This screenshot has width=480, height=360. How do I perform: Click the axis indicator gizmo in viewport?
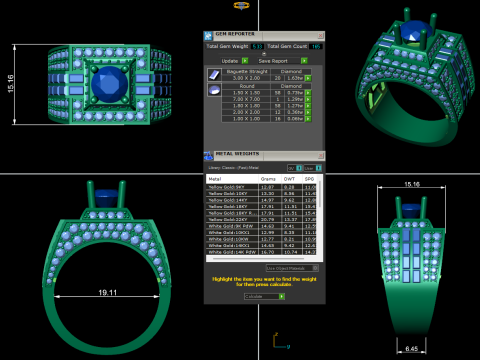[281, 341]
